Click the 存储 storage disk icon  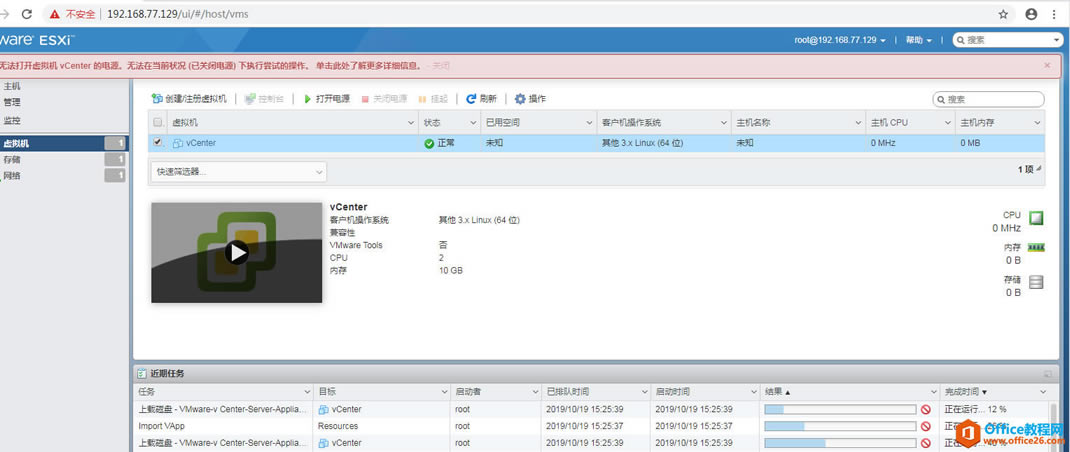pos(1036,281)
